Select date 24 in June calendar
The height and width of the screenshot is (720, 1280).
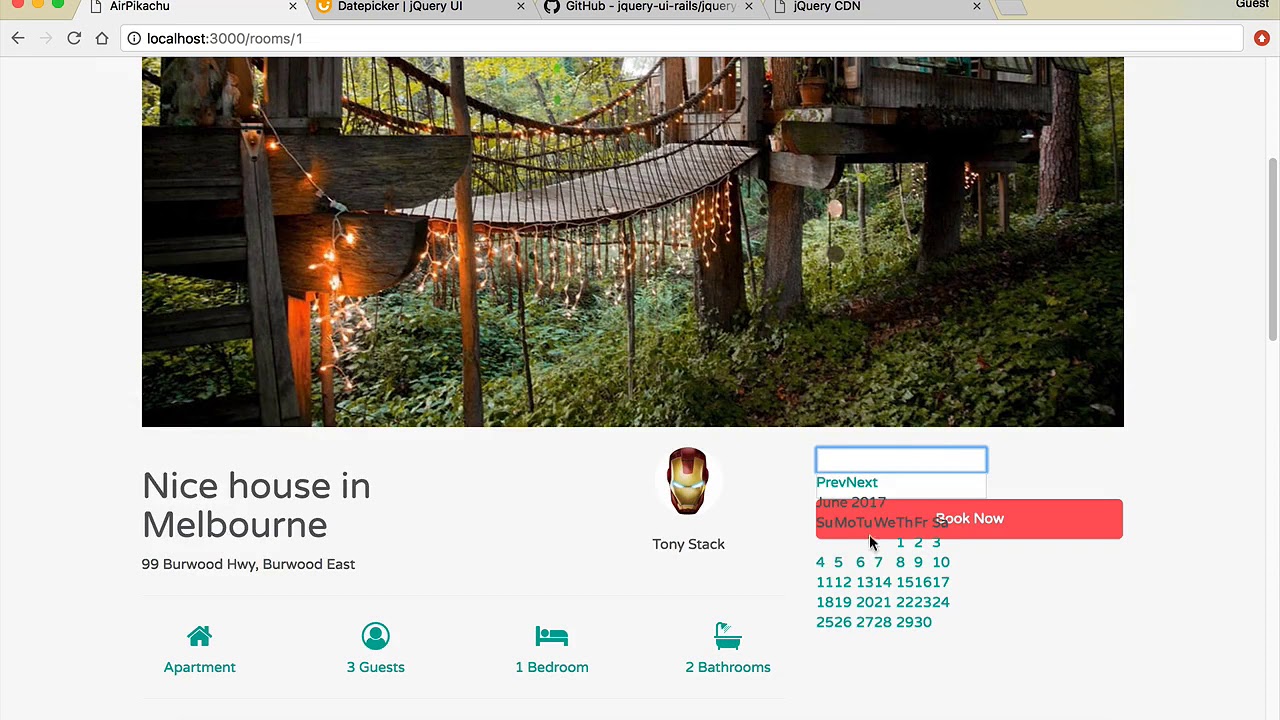point(941,602)
